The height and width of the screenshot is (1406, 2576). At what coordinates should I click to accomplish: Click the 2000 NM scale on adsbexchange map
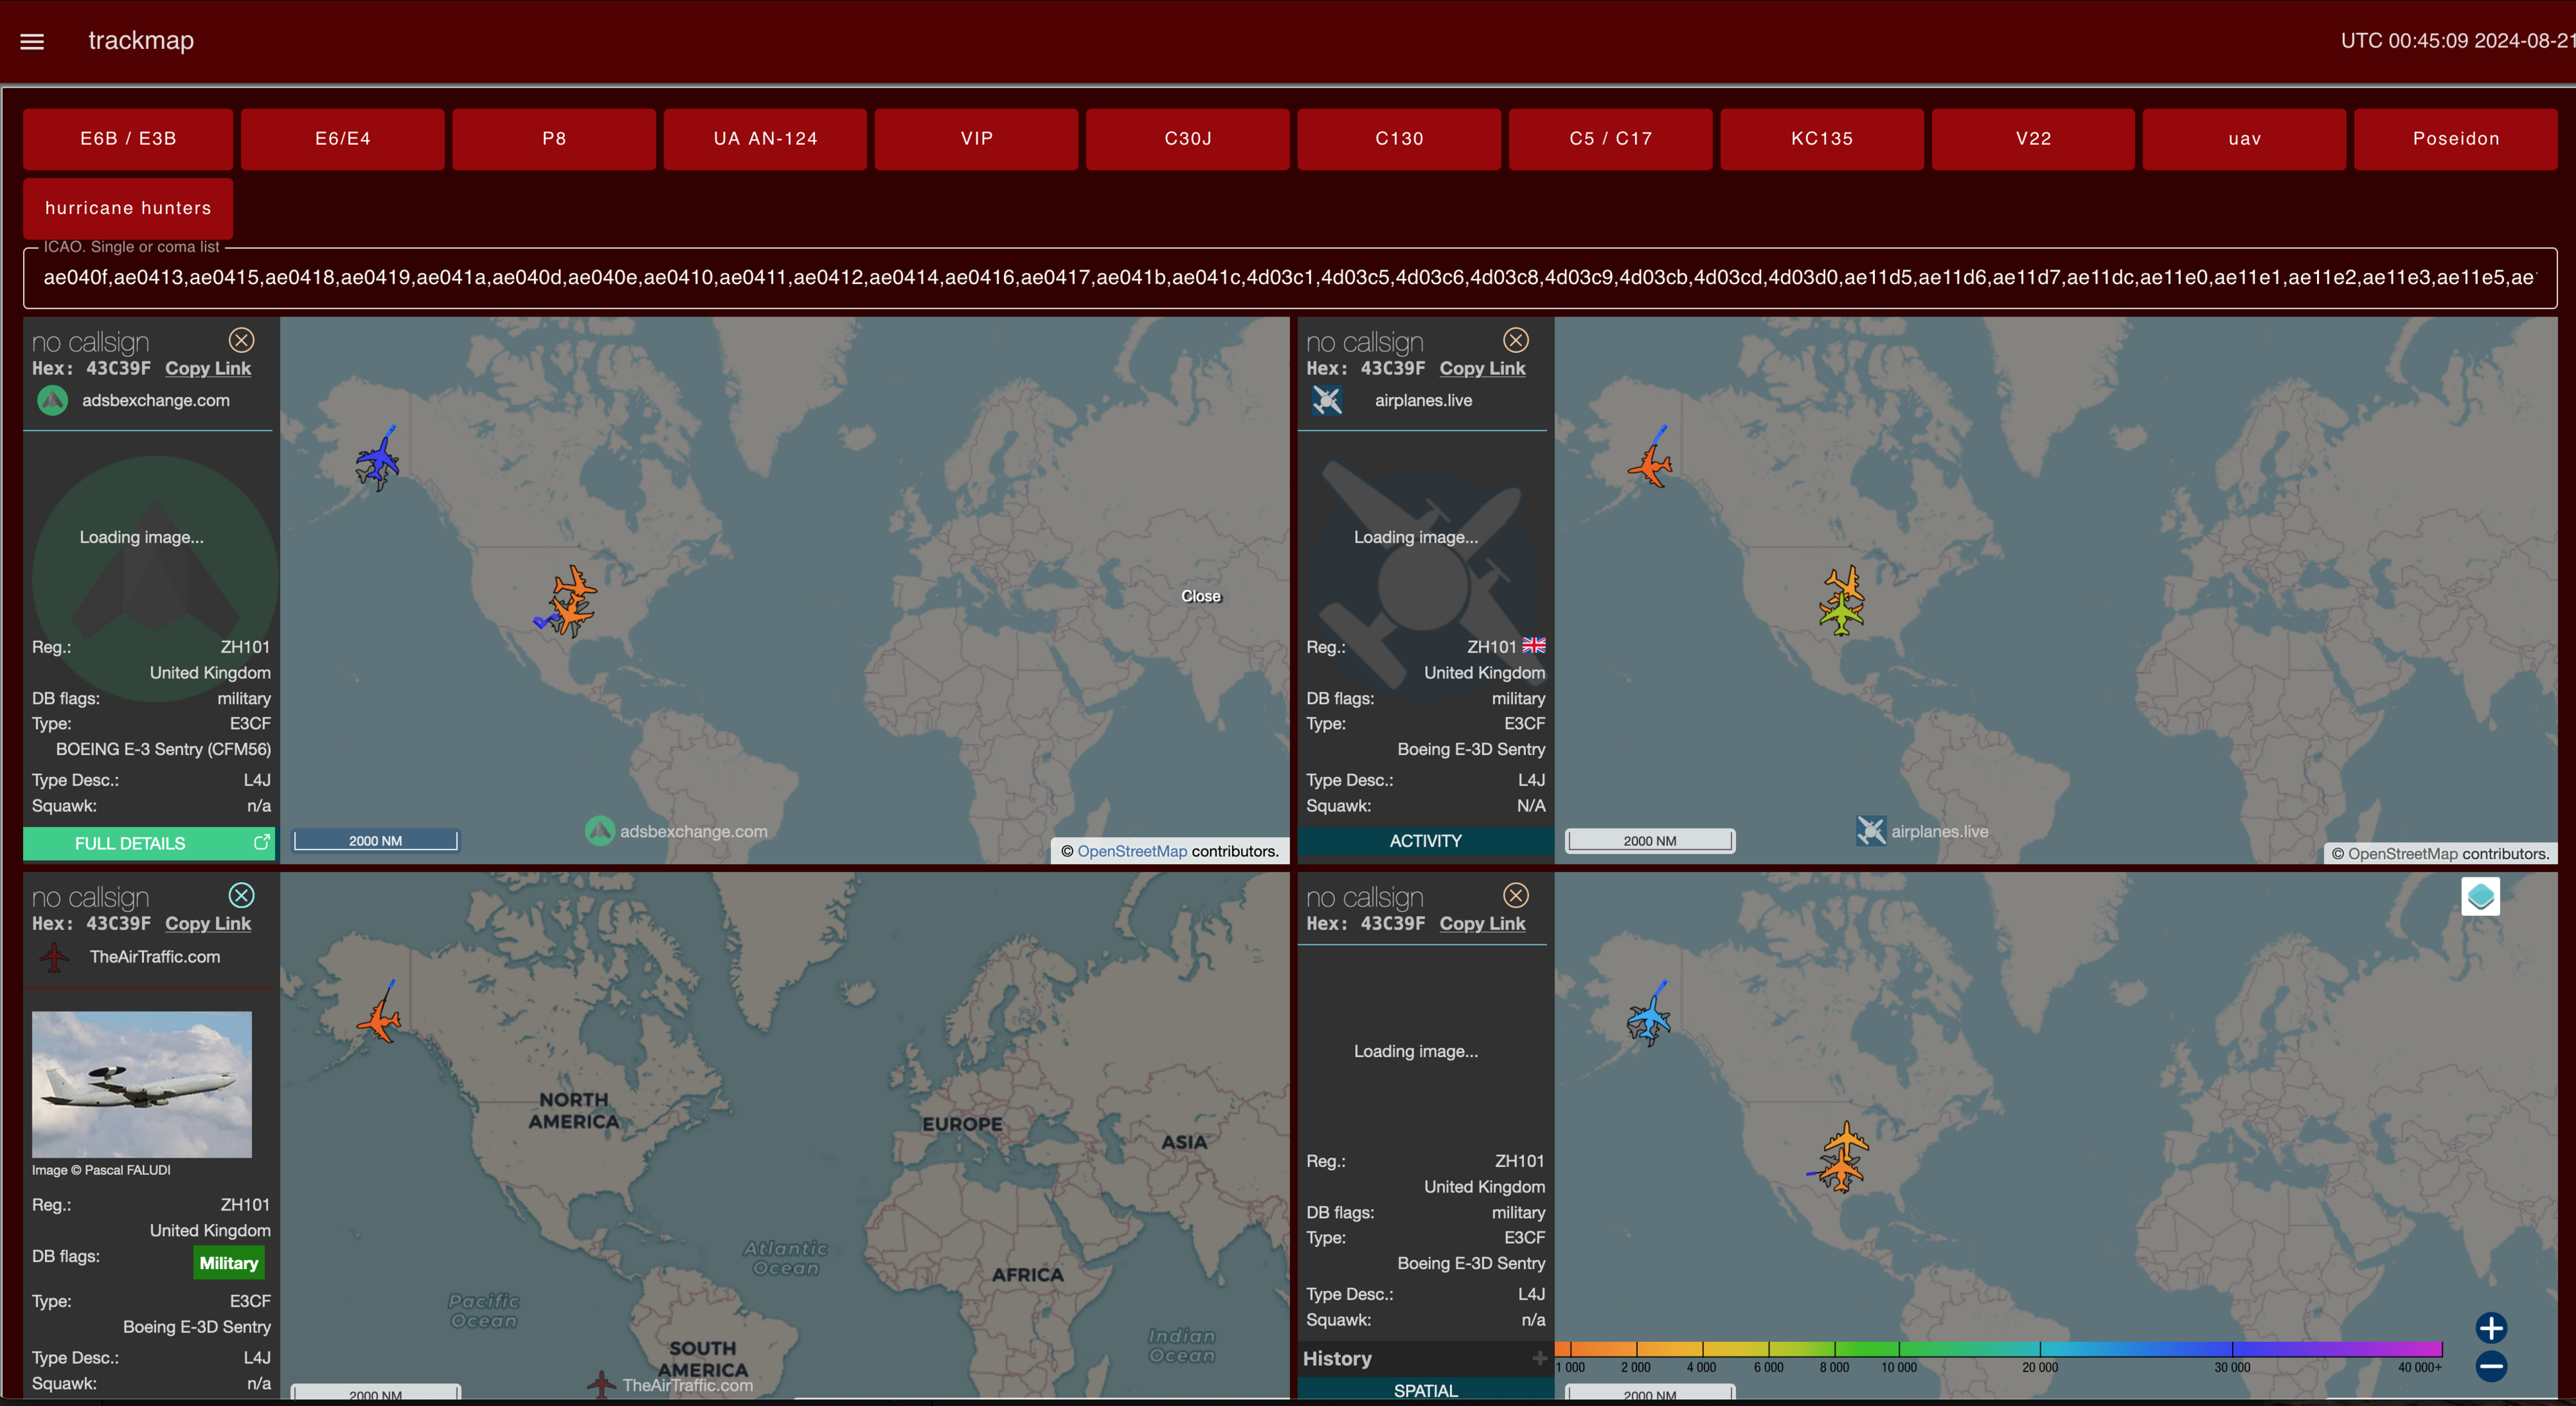[375, 840]
